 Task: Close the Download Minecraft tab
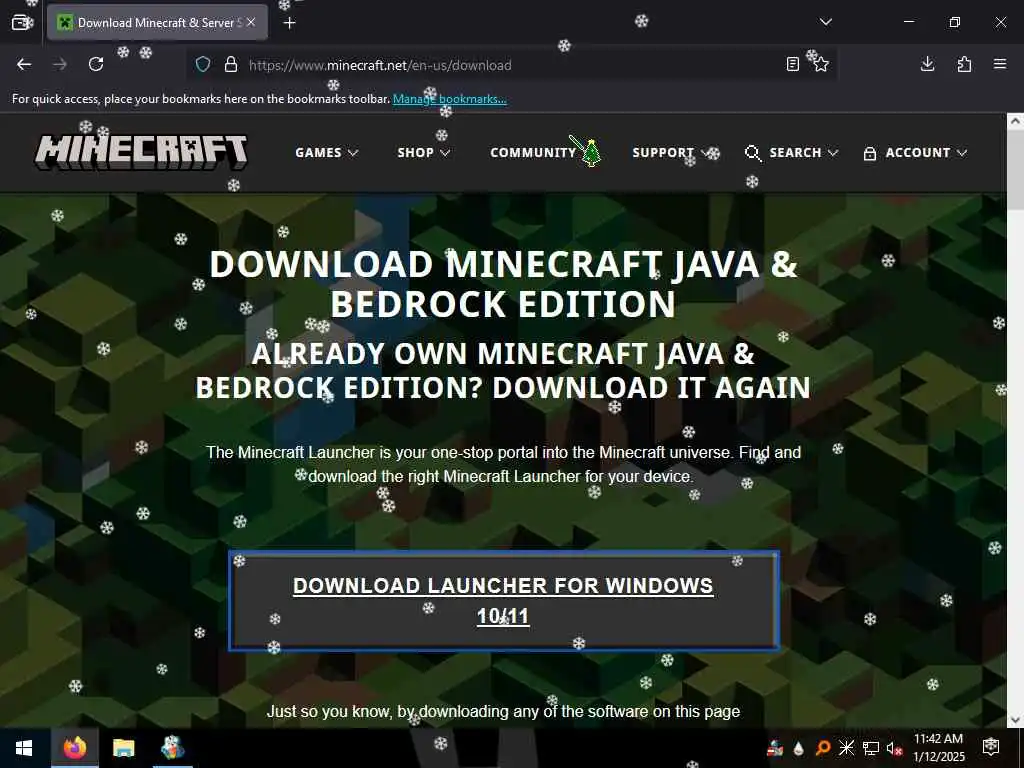(251, 22)
